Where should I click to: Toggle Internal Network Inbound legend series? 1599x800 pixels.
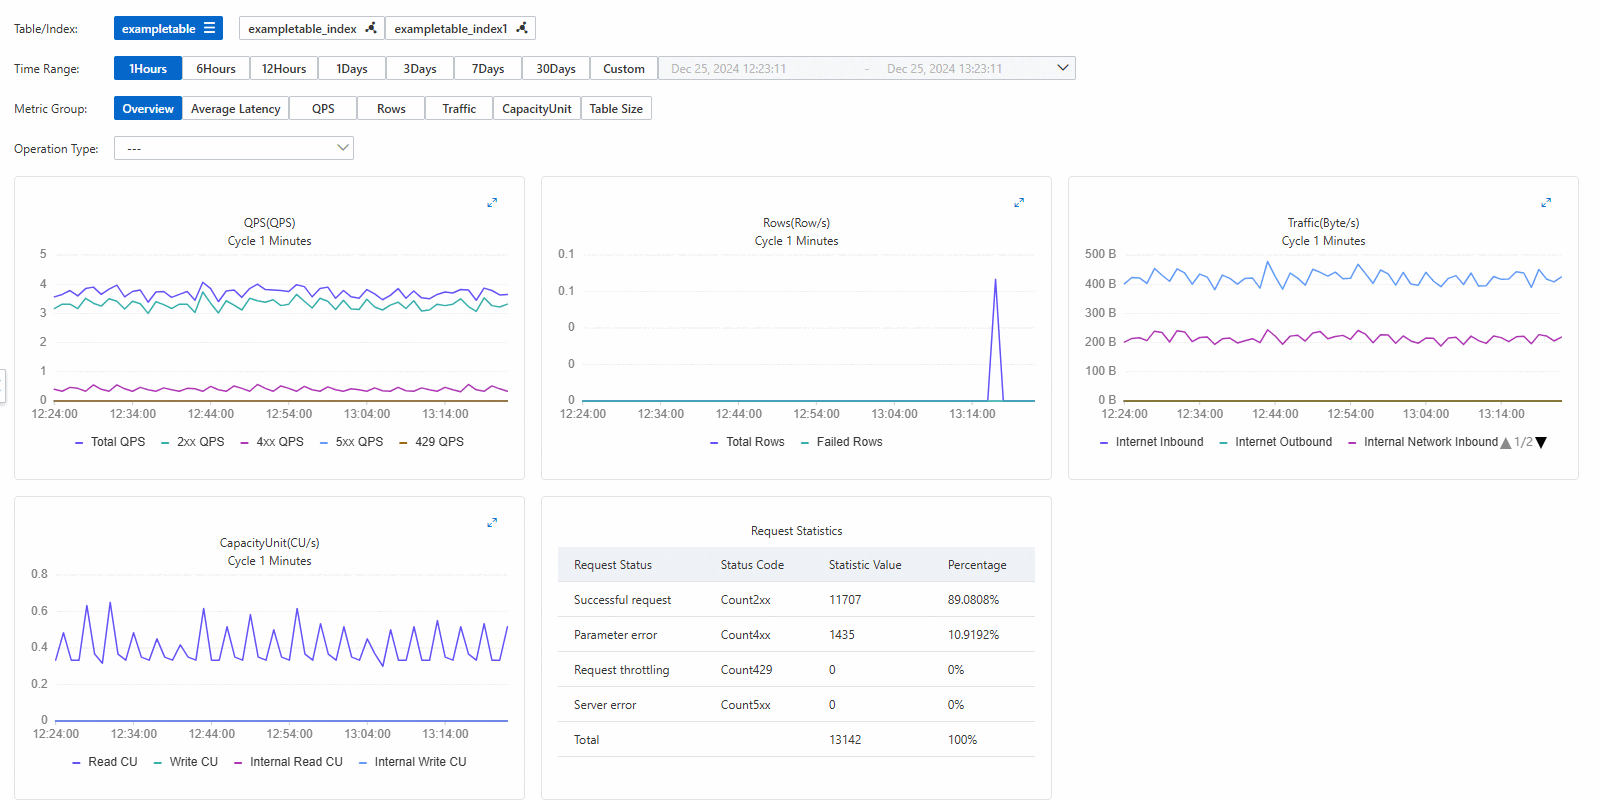click(x=1423, y=442)
